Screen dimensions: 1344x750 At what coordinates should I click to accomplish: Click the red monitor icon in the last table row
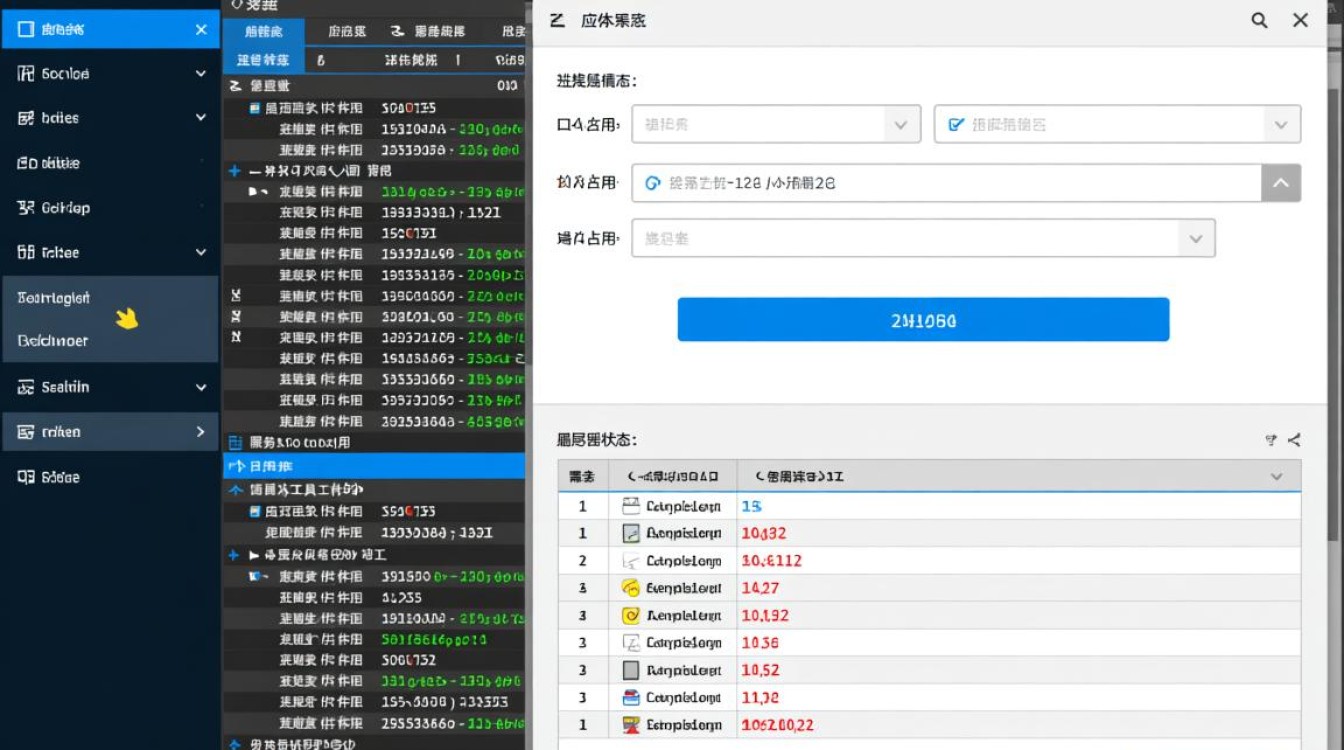tap(631, 725)
